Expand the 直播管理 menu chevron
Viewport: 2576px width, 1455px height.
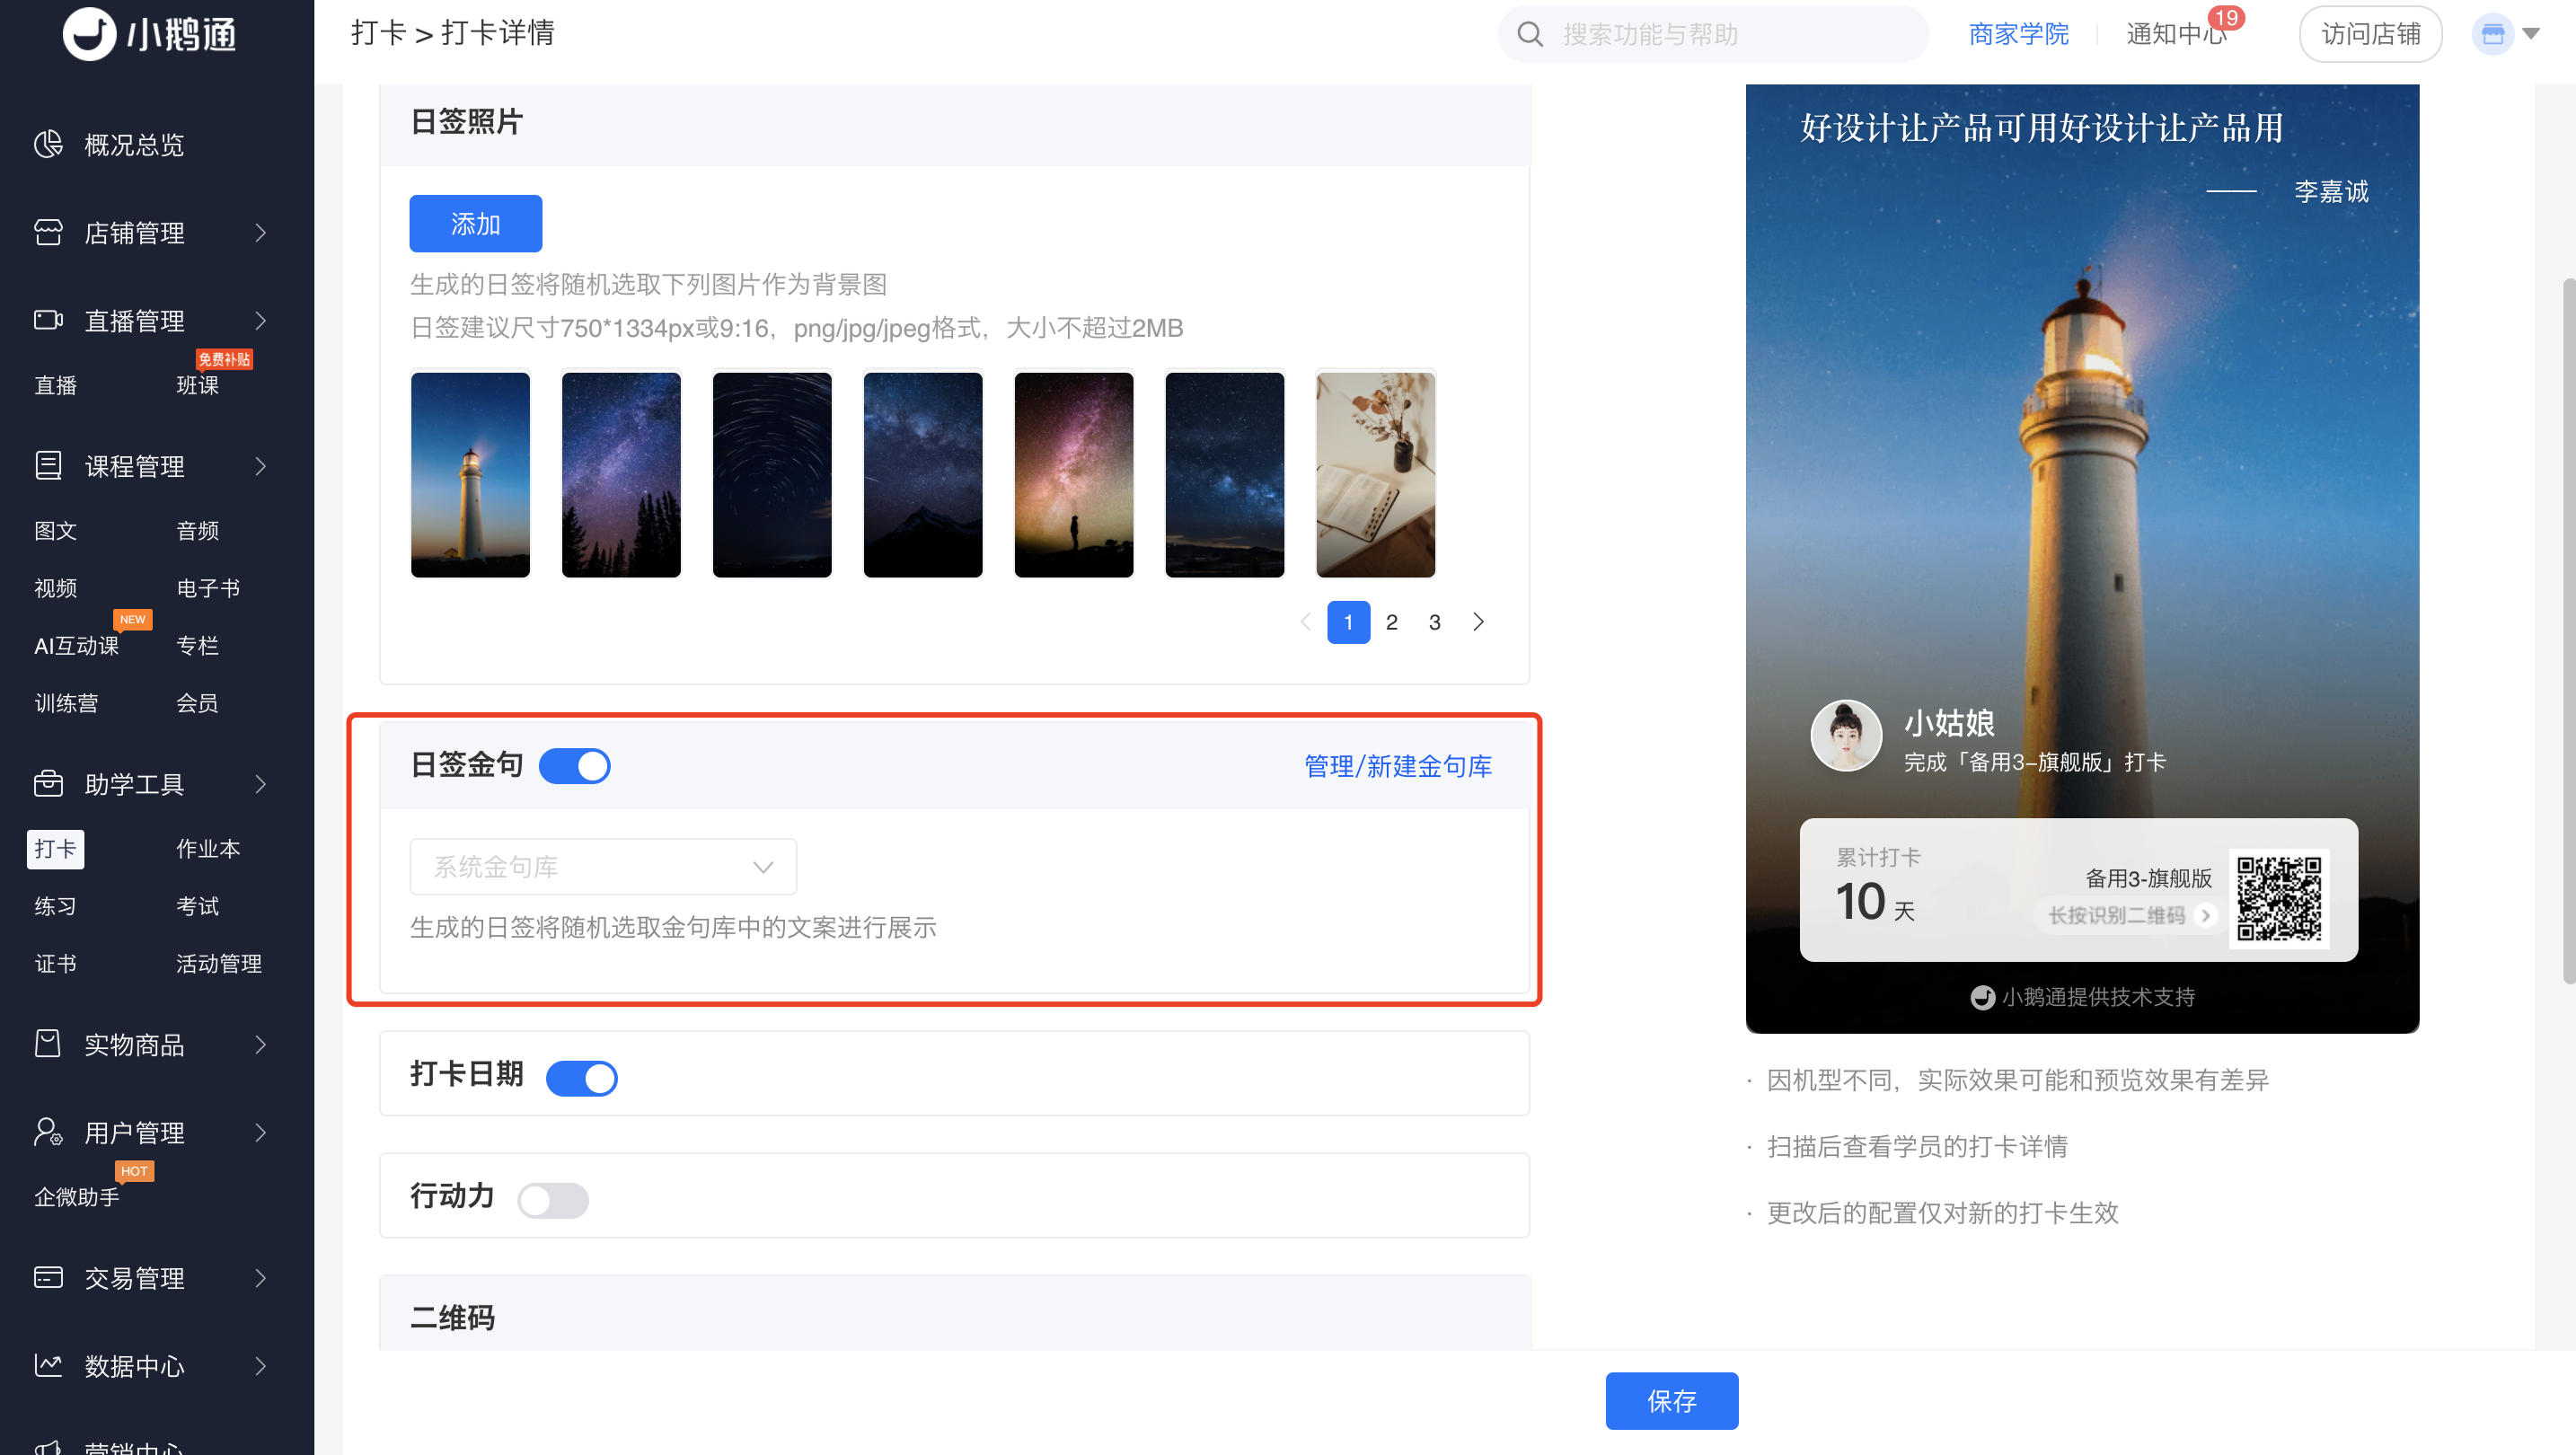(x=261, y=321)
